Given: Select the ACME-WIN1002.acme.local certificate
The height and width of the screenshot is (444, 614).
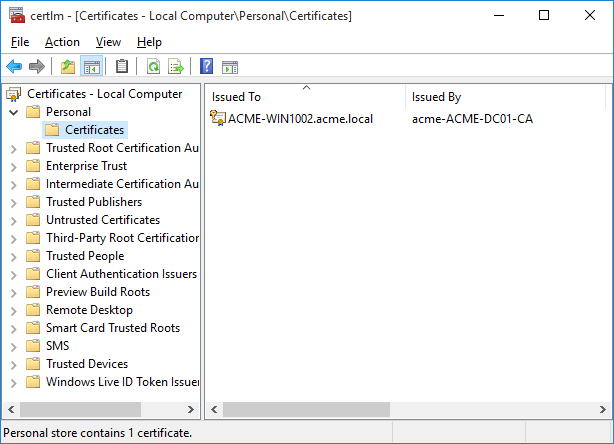Looking at the screenshot, I should 300,119.
